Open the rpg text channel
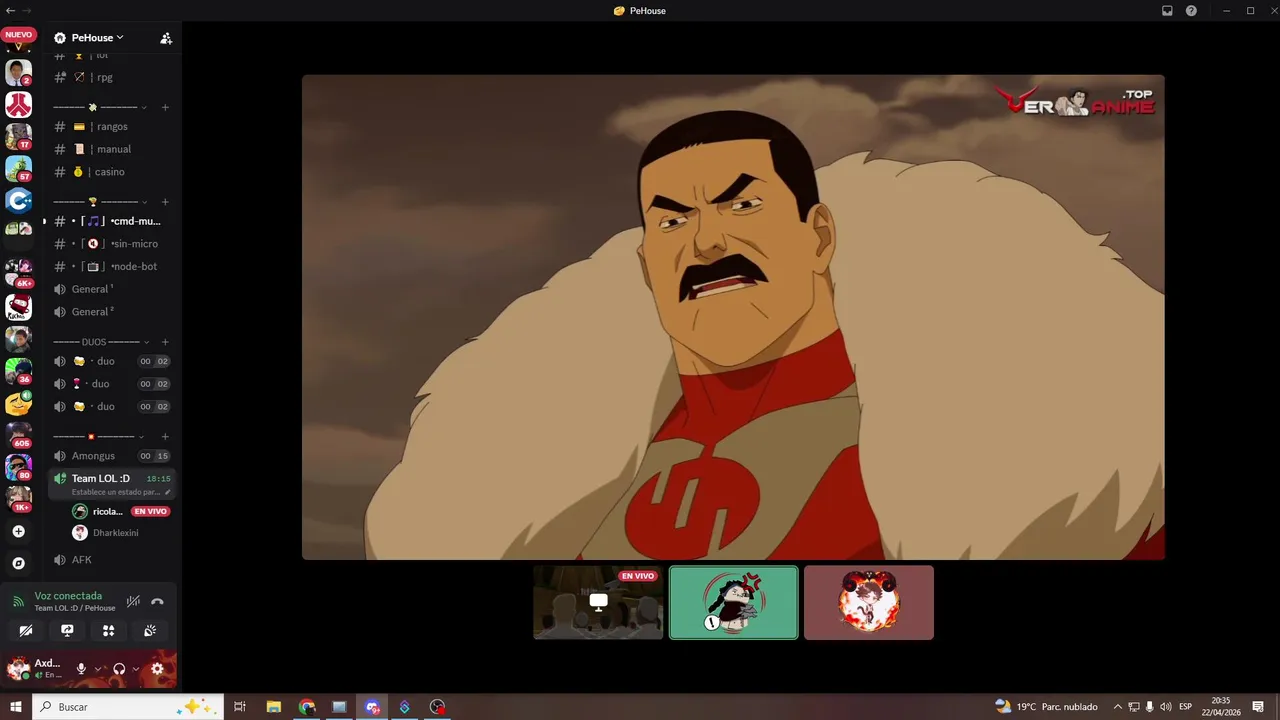 (x=111, y=77)
